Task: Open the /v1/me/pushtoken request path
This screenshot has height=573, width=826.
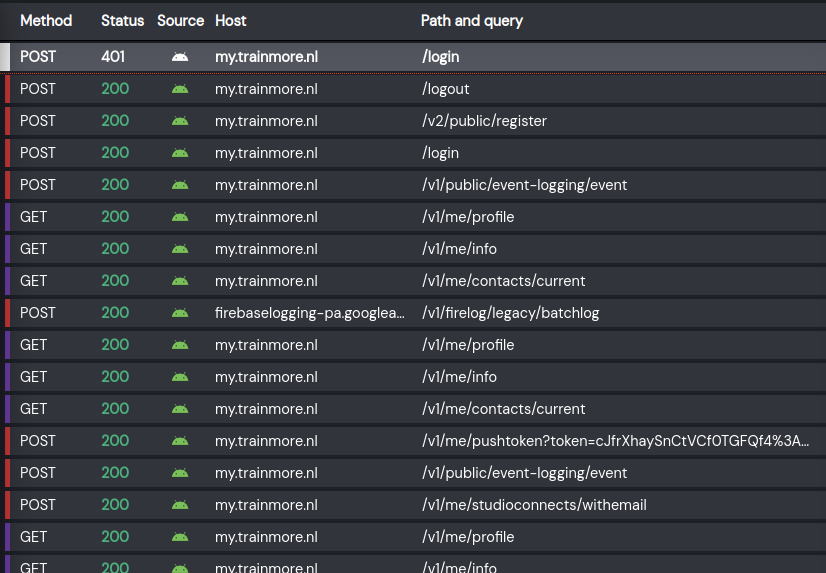Action: click(x=615, y=441)
